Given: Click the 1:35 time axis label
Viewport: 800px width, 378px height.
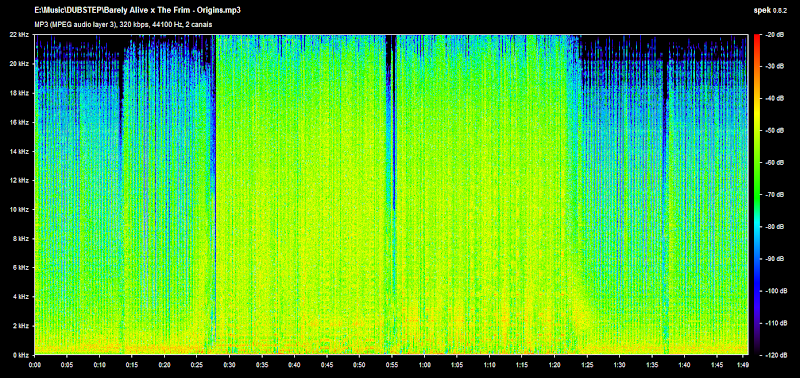Looking at the screenshot, I should click(x=652, y=365).
